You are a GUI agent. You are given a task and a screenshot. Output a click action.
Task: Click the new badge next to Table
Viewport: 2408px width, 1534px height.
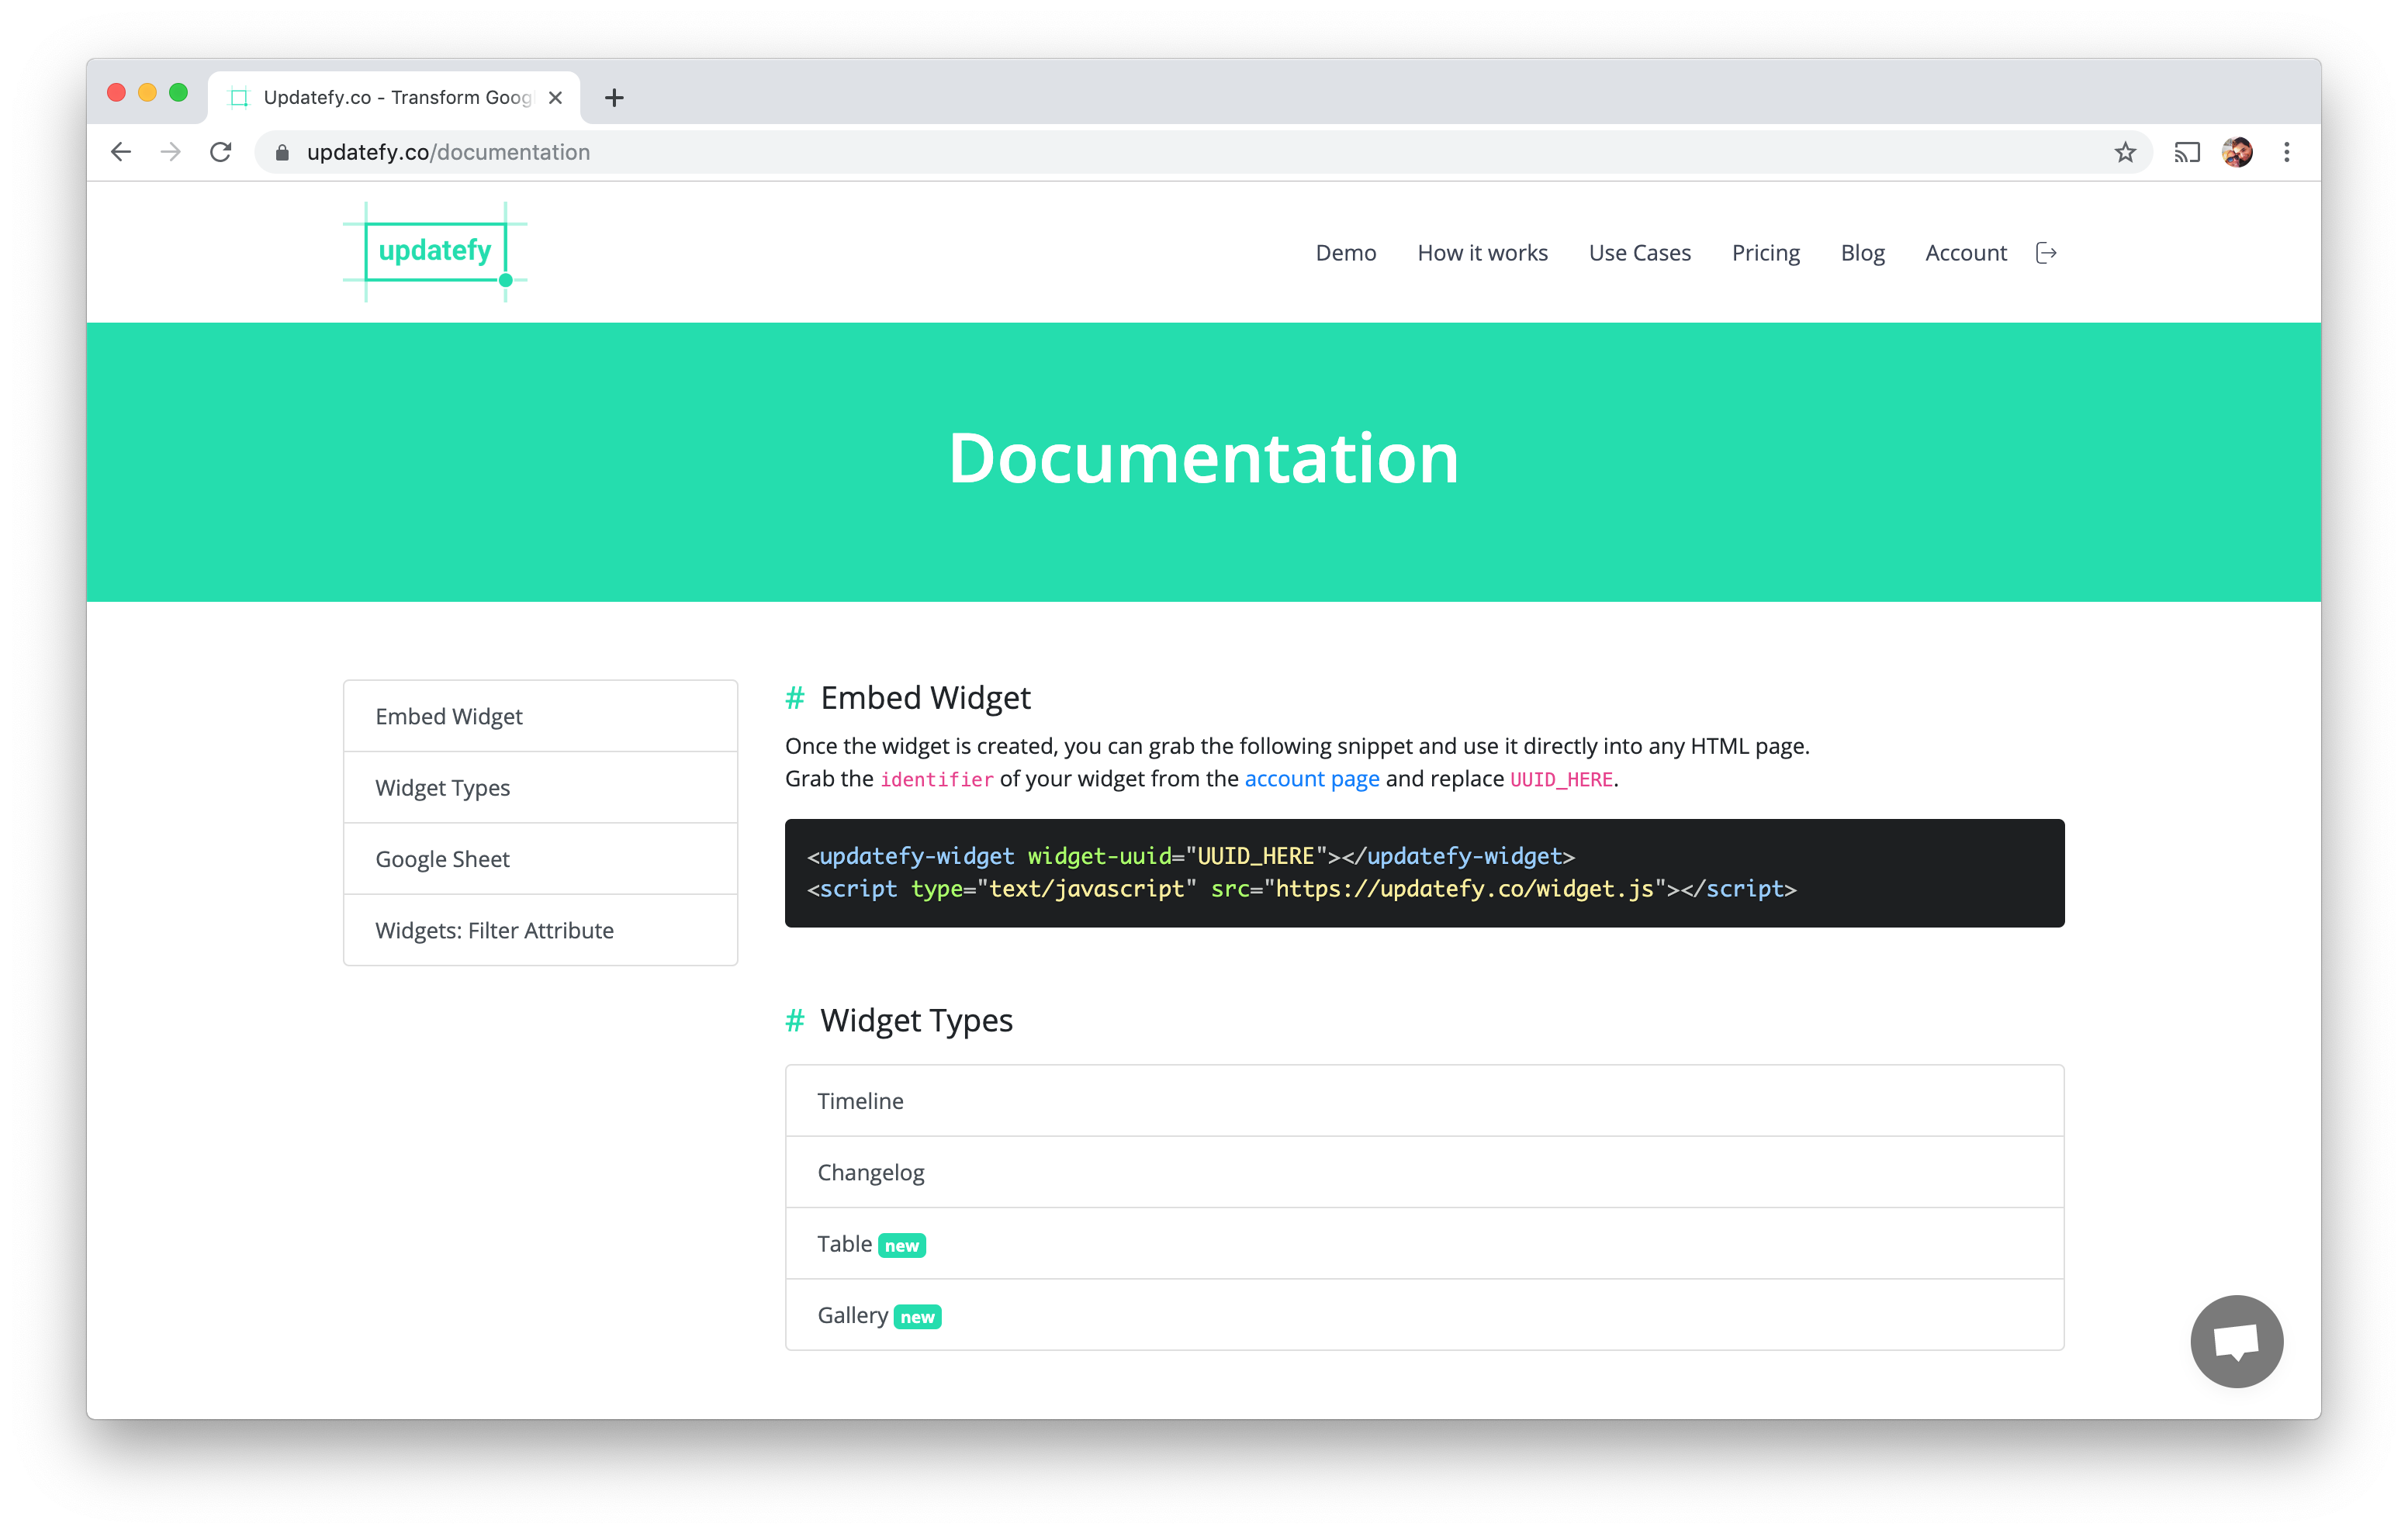pyautogui.click(x=901, y=1245)
